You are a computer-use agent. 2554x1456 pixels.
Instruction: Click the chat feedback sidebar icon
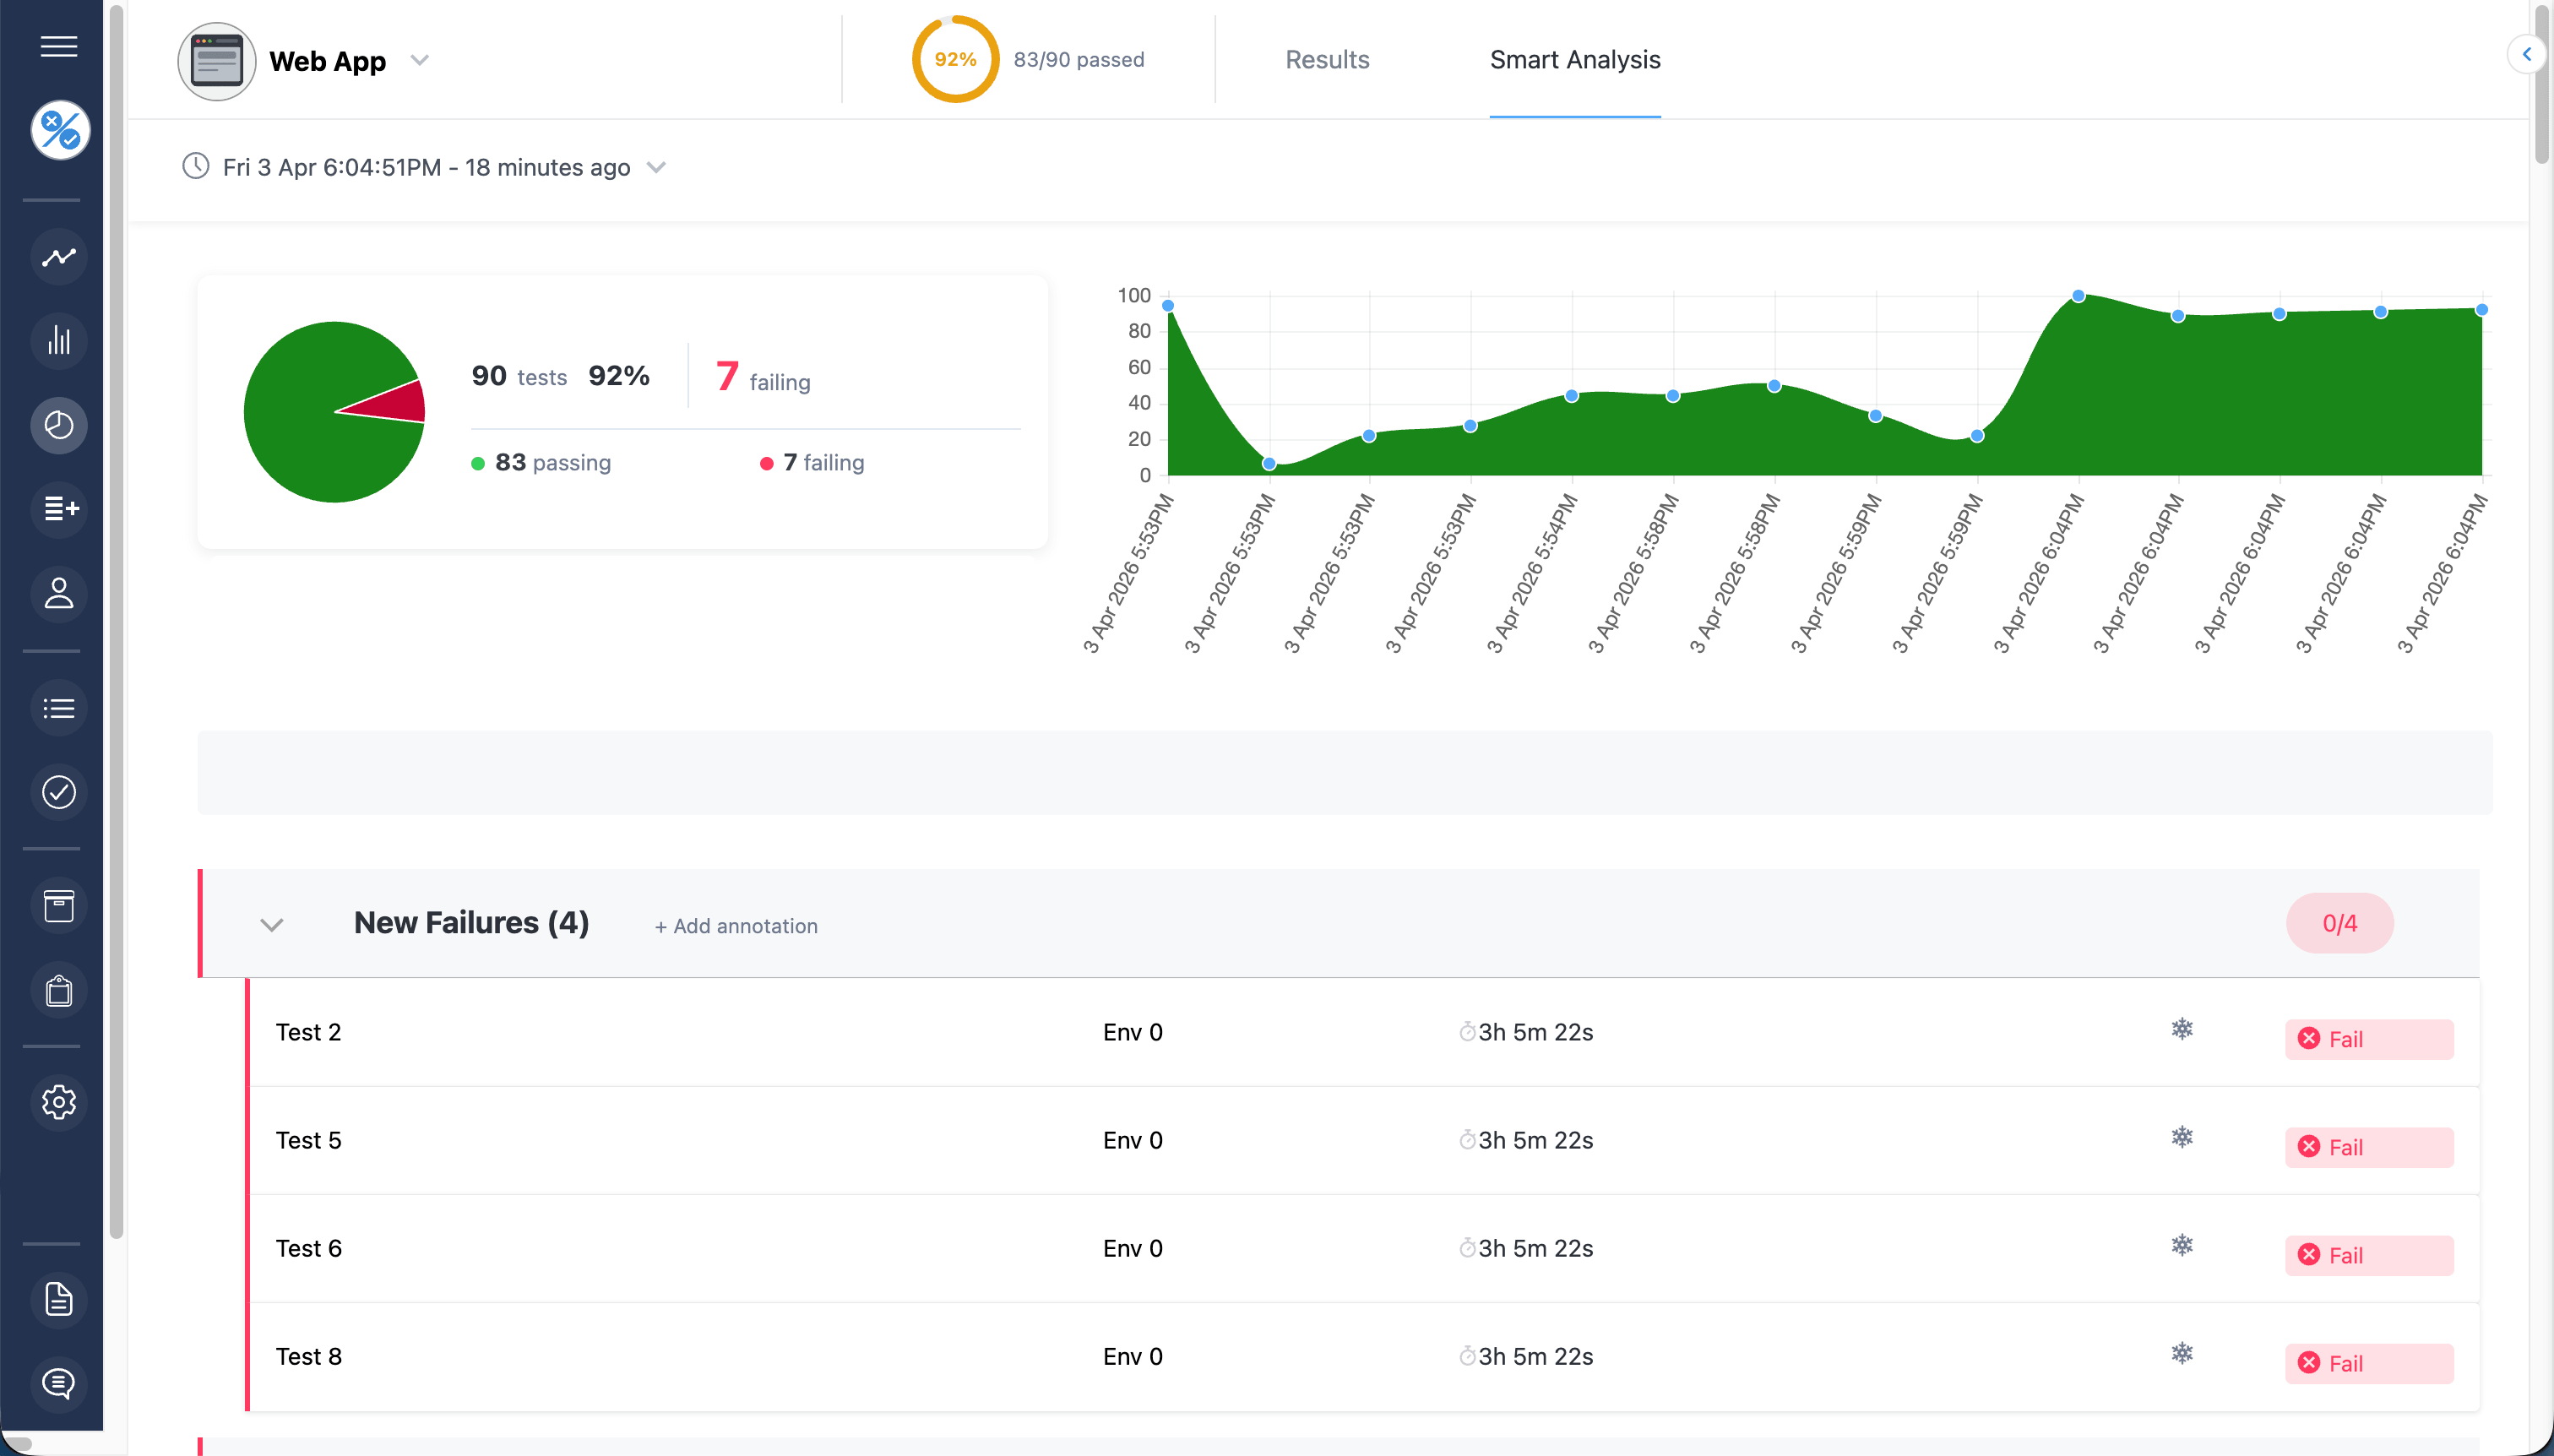(59, 1384)
